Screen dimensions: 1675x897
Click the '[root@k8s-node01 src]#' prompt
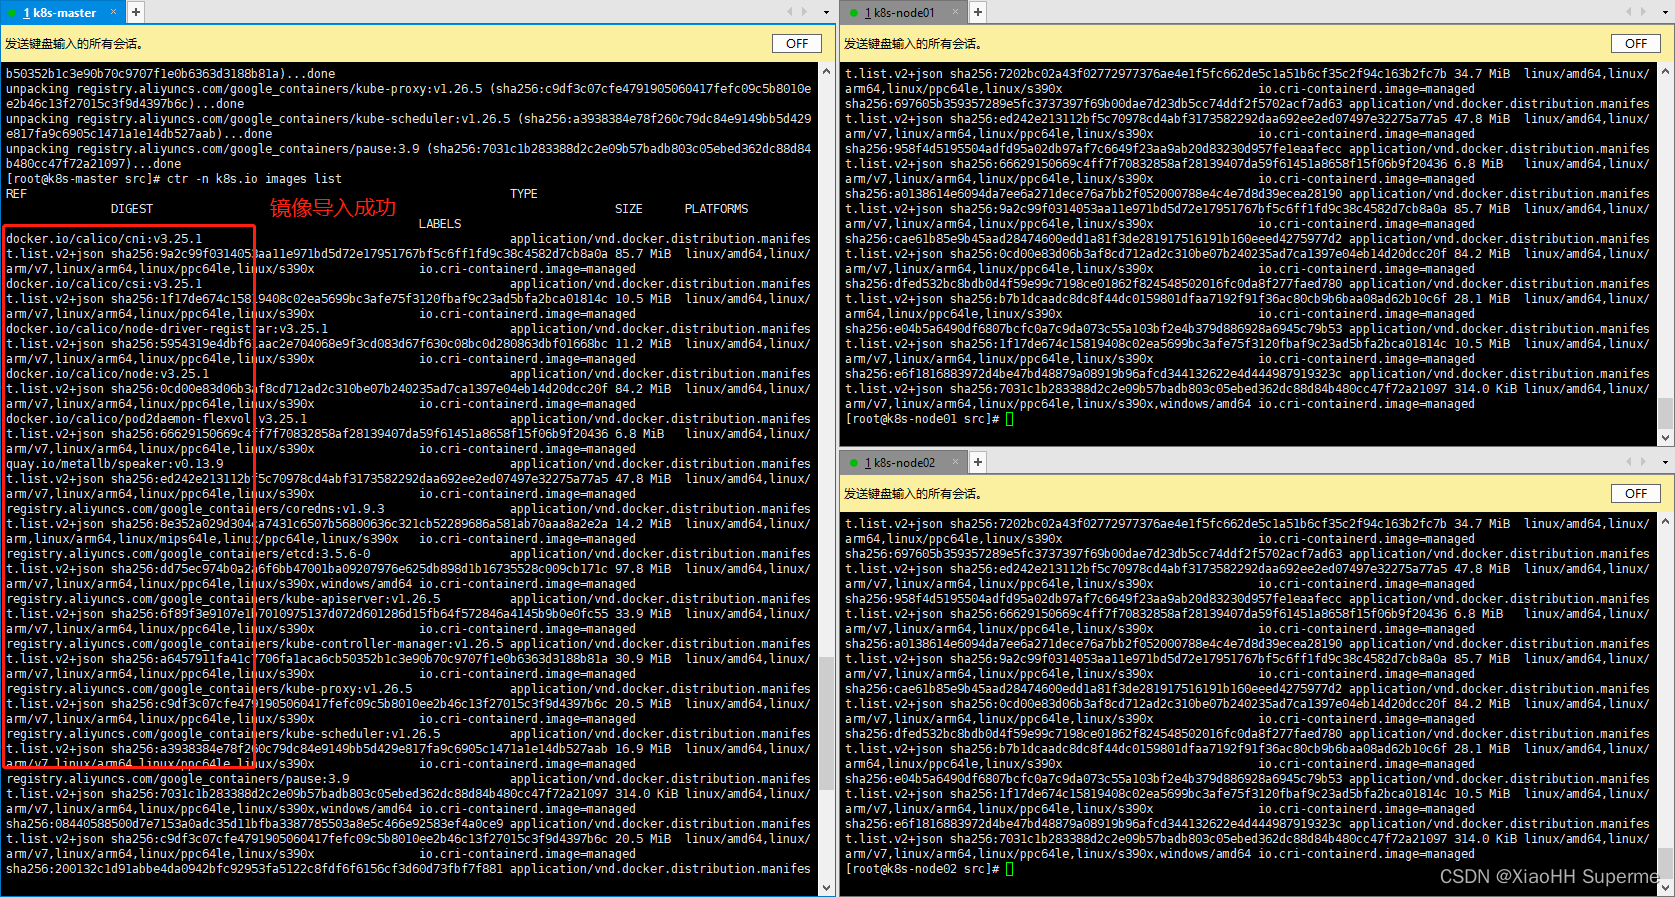pos(922,419)
